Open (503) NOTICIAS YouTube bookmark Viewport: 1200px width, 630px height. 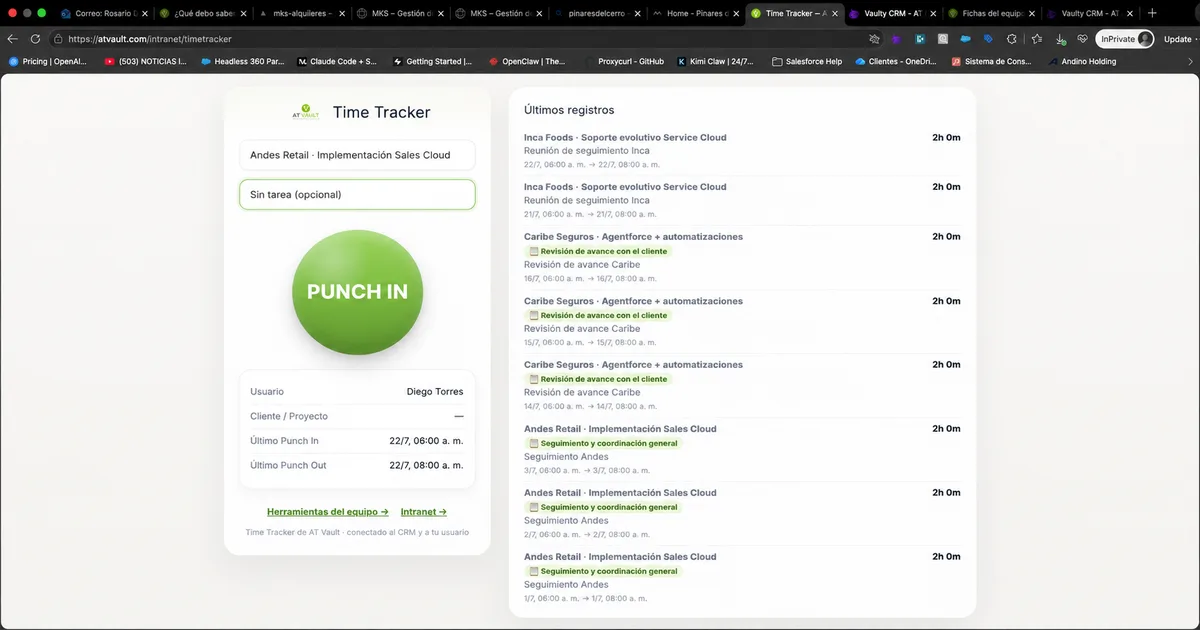[146, 61]
